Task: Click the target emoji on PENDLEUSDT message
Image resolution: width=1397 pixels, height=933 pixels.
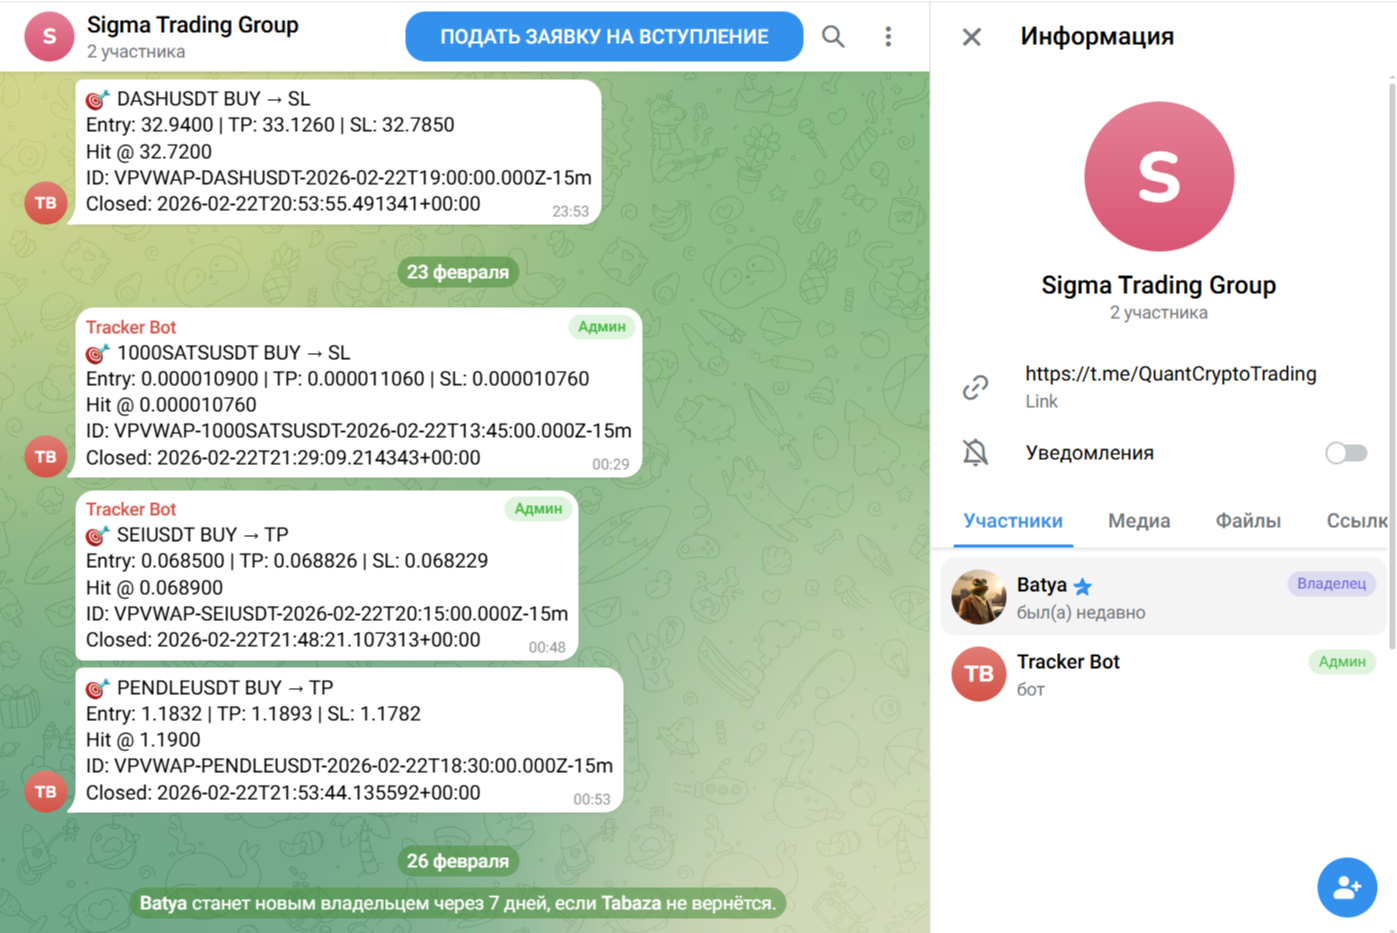Action: pos(97,688)
